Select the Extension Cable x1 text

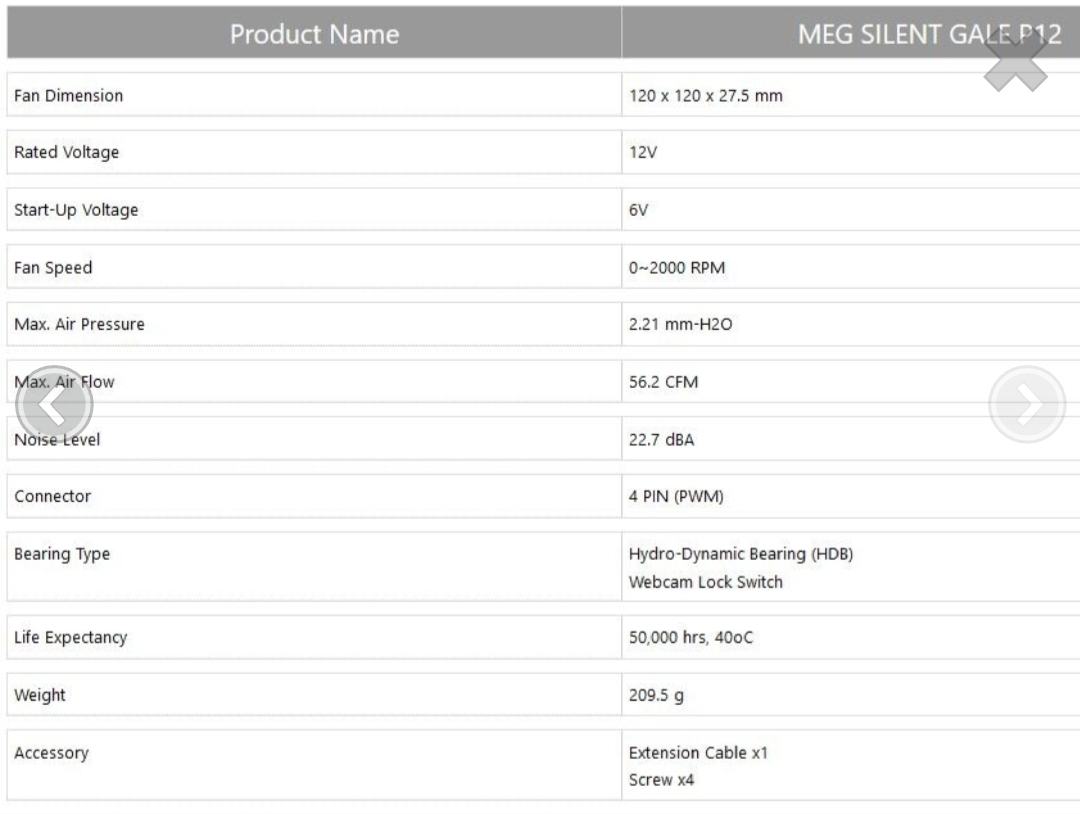[698, 753]
